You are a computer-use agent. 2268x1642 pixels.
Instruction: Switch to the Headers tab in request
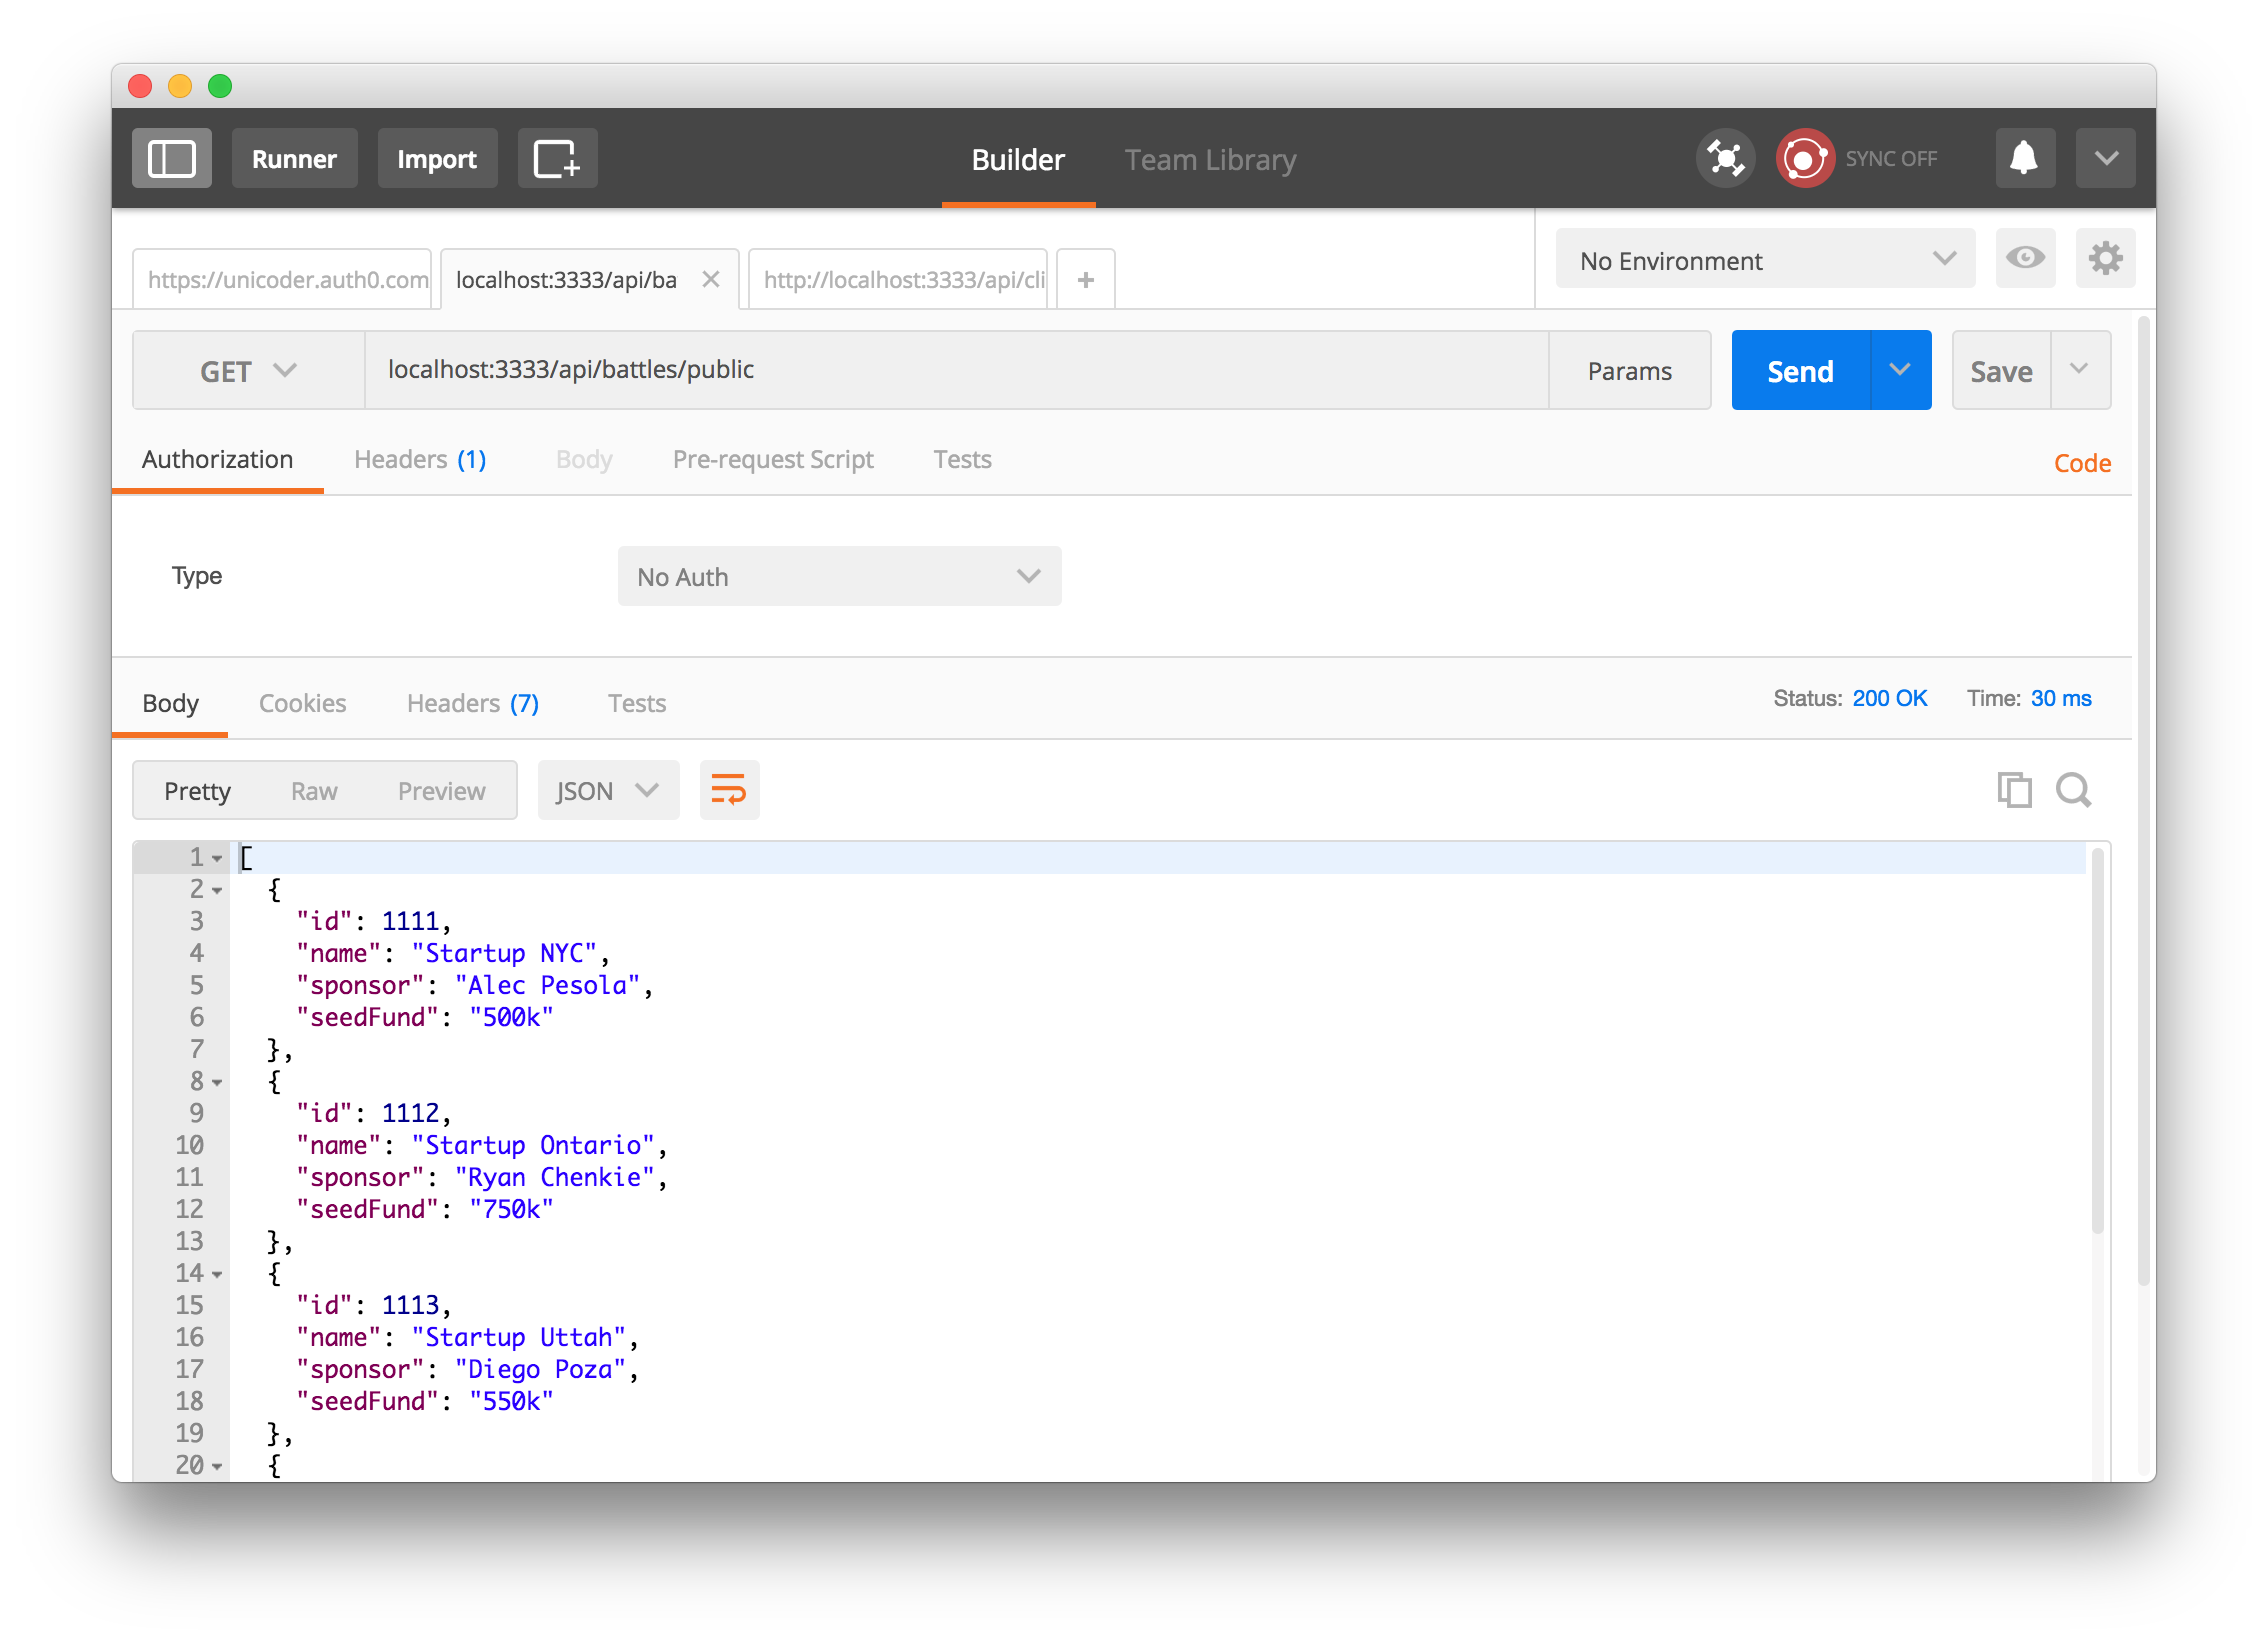pos(421,460)
